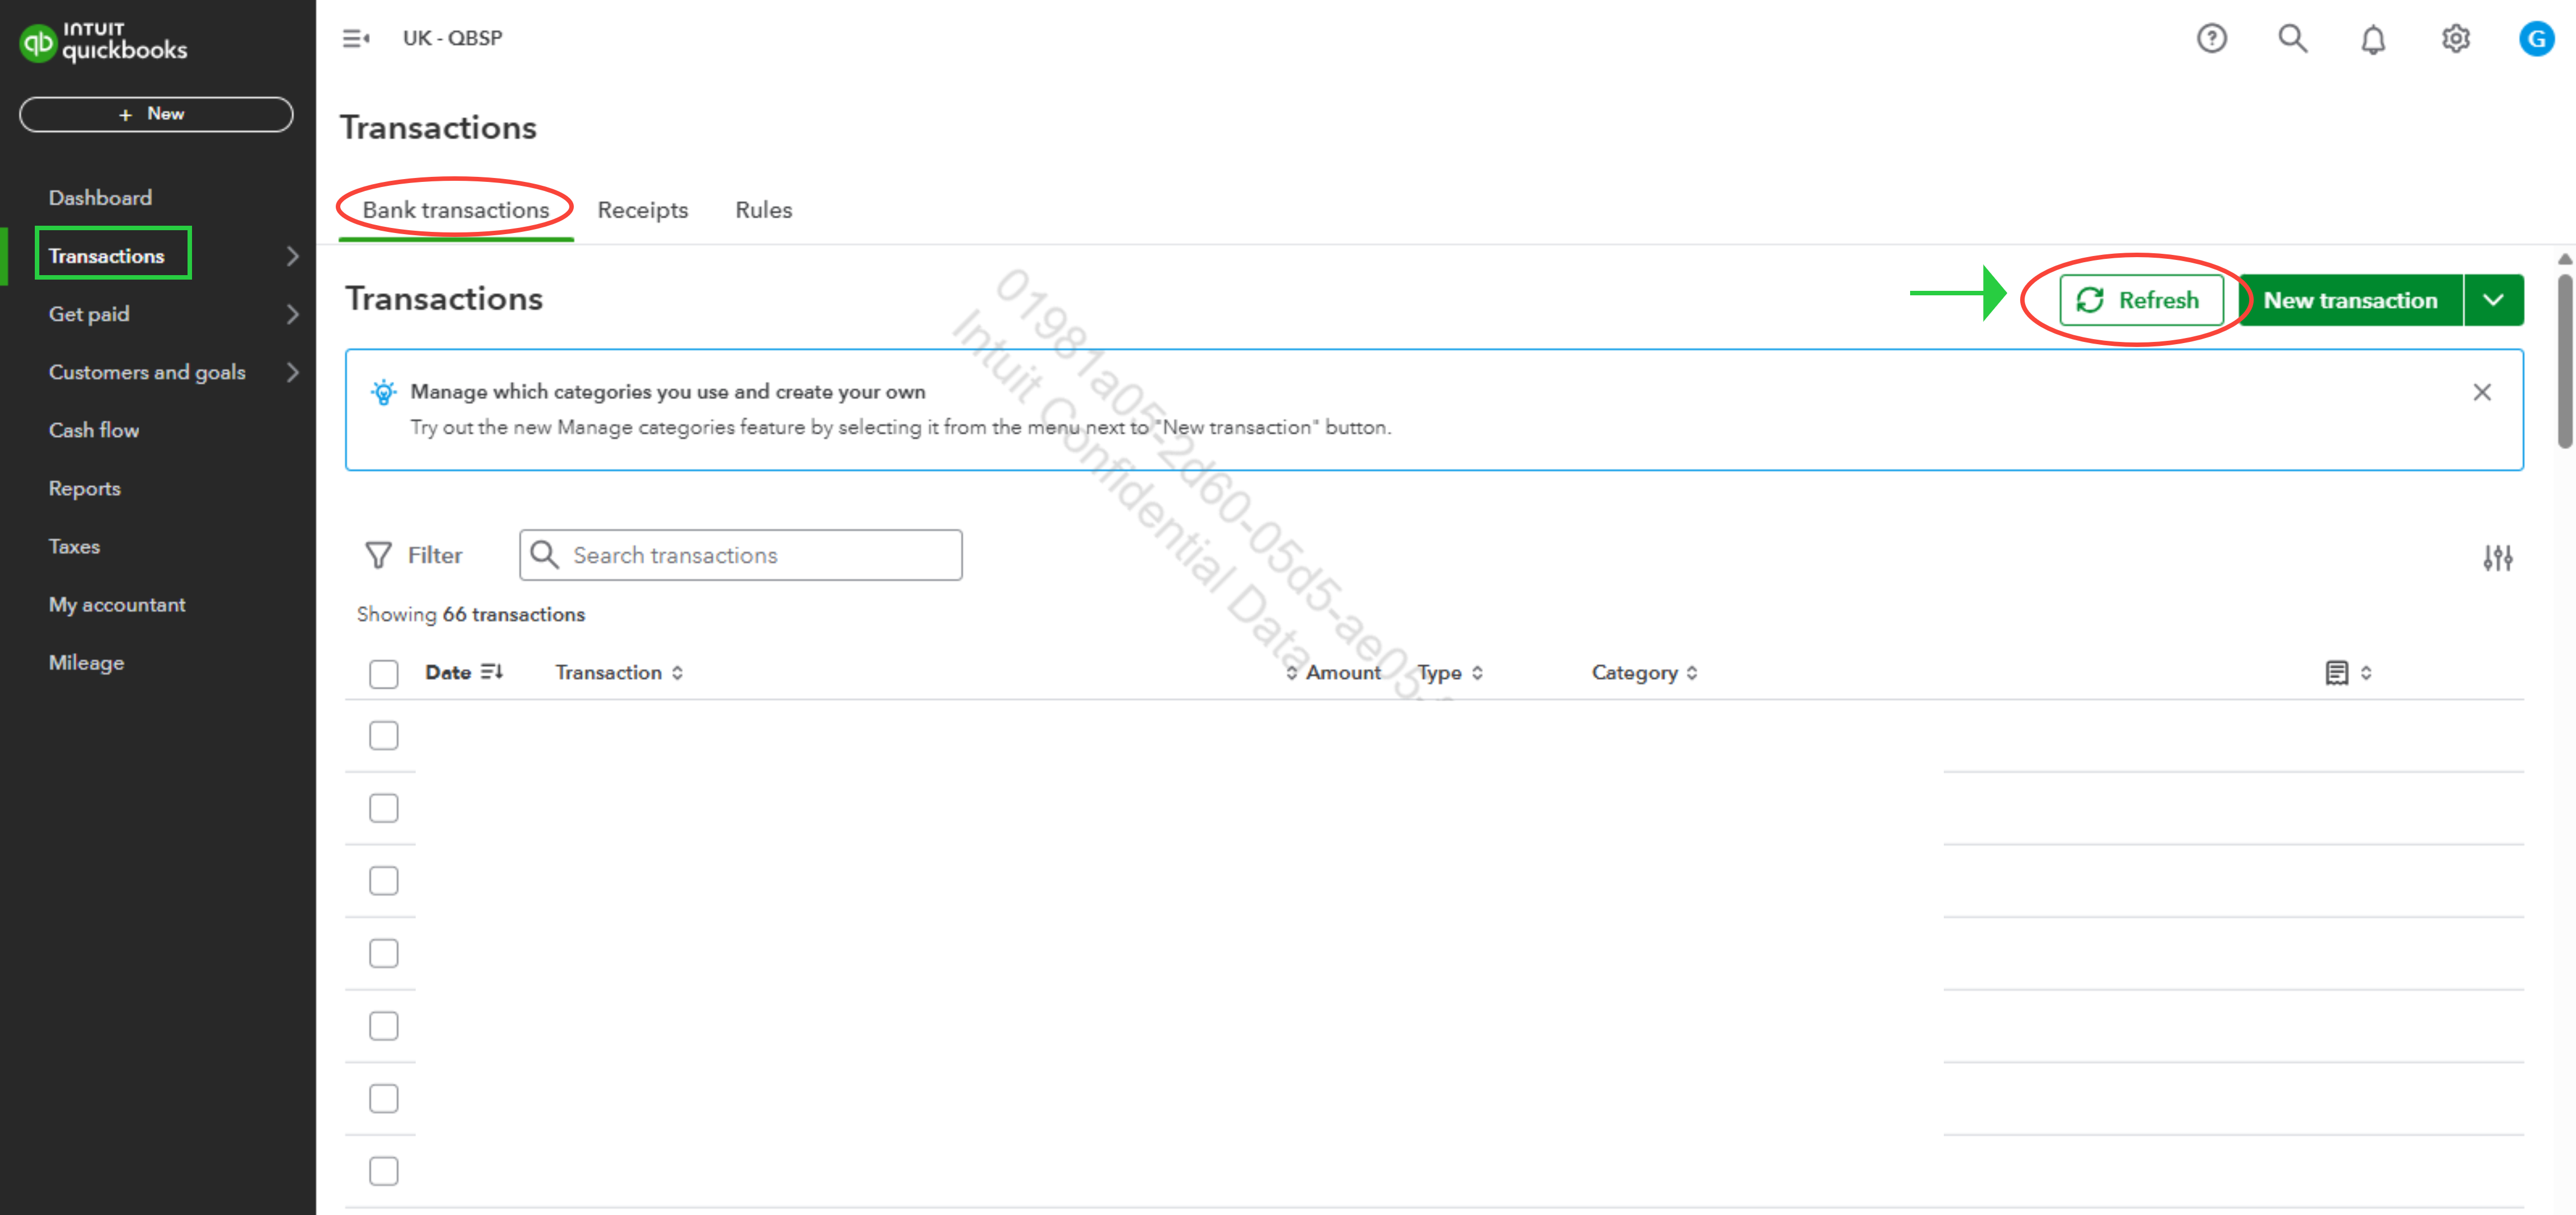Click the G user profile avatar
Screen dimensions: 2576x1215
2536,39
